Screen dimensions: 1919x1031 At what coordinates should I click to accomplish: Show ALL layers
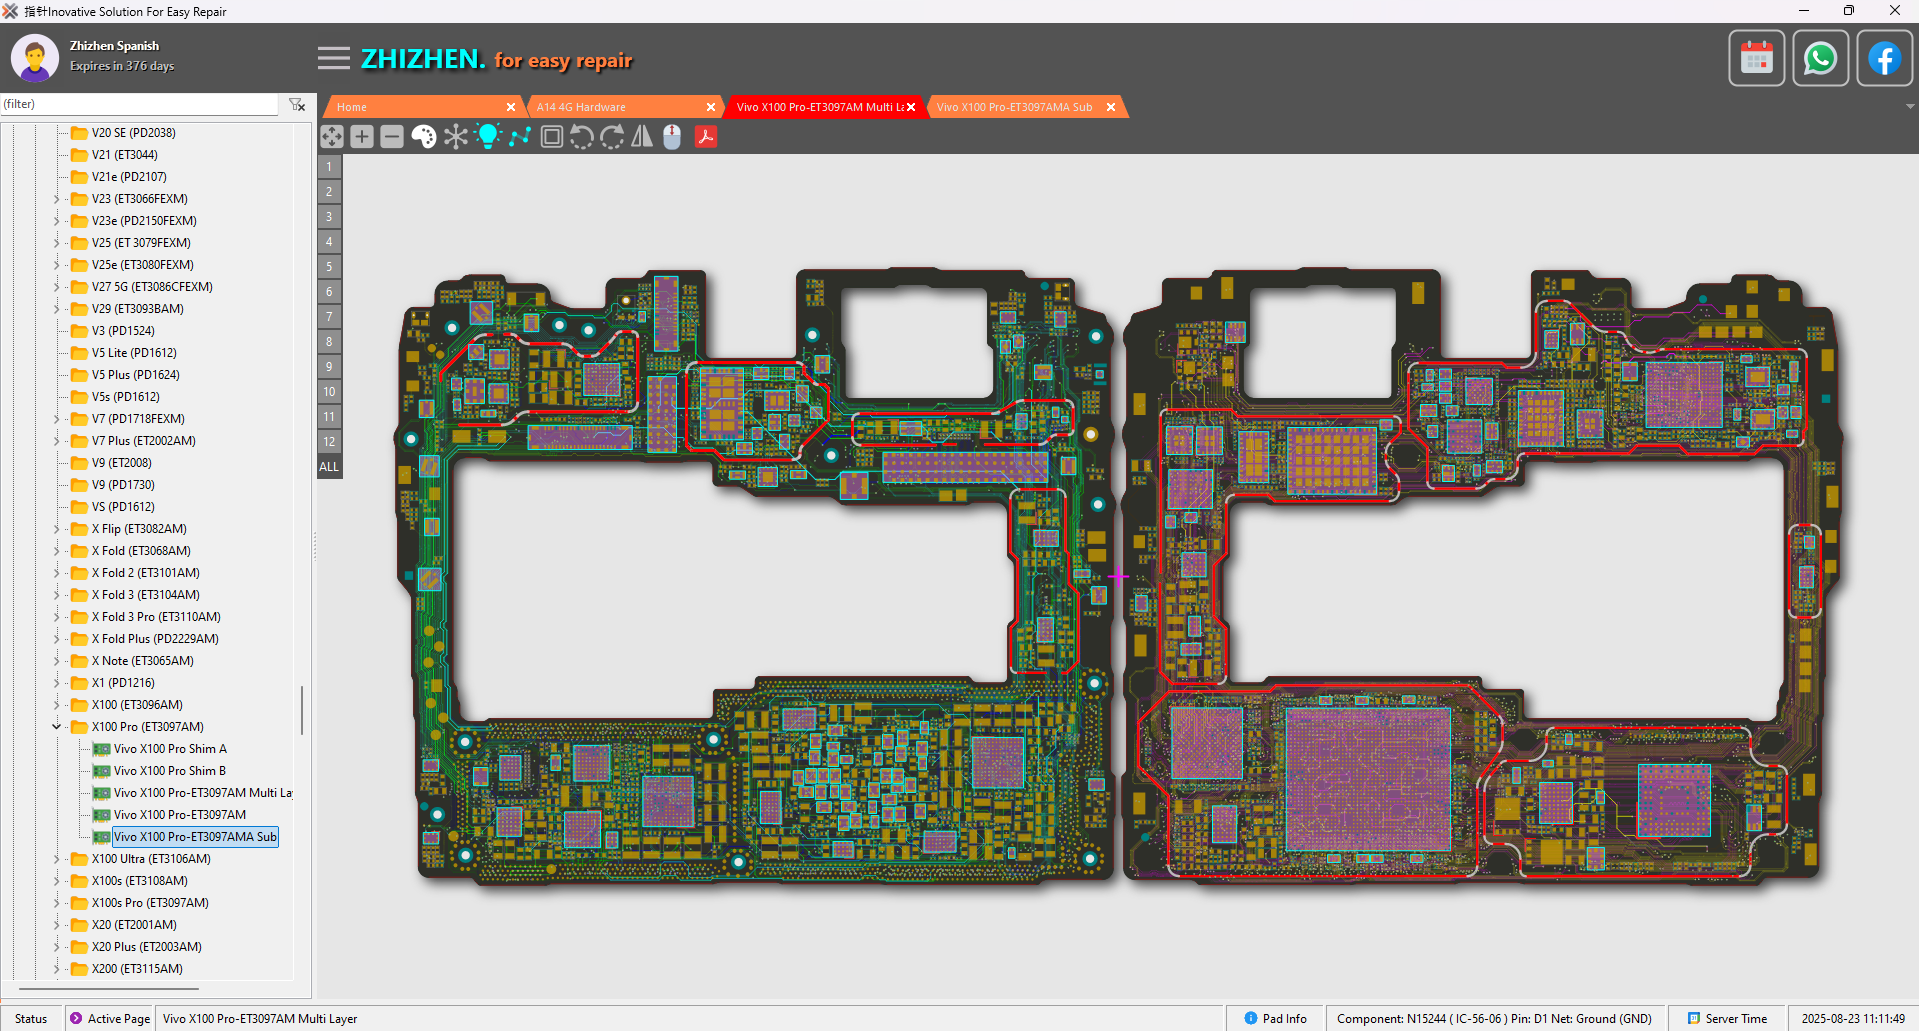click(x=329, y=467)
